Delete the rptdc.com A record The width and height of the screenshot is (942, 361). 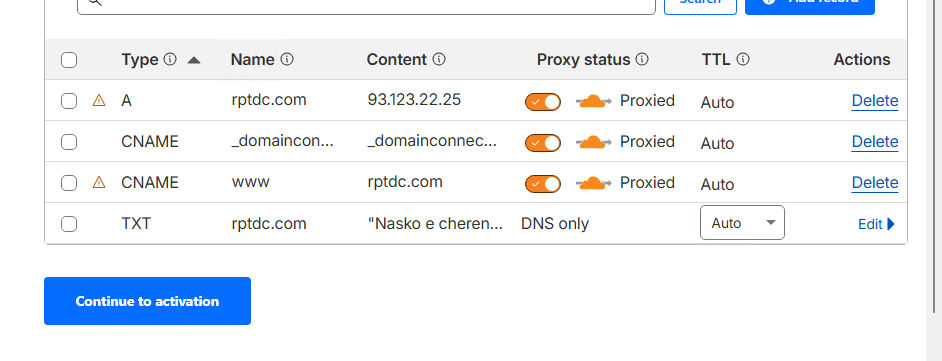[875, 101]
